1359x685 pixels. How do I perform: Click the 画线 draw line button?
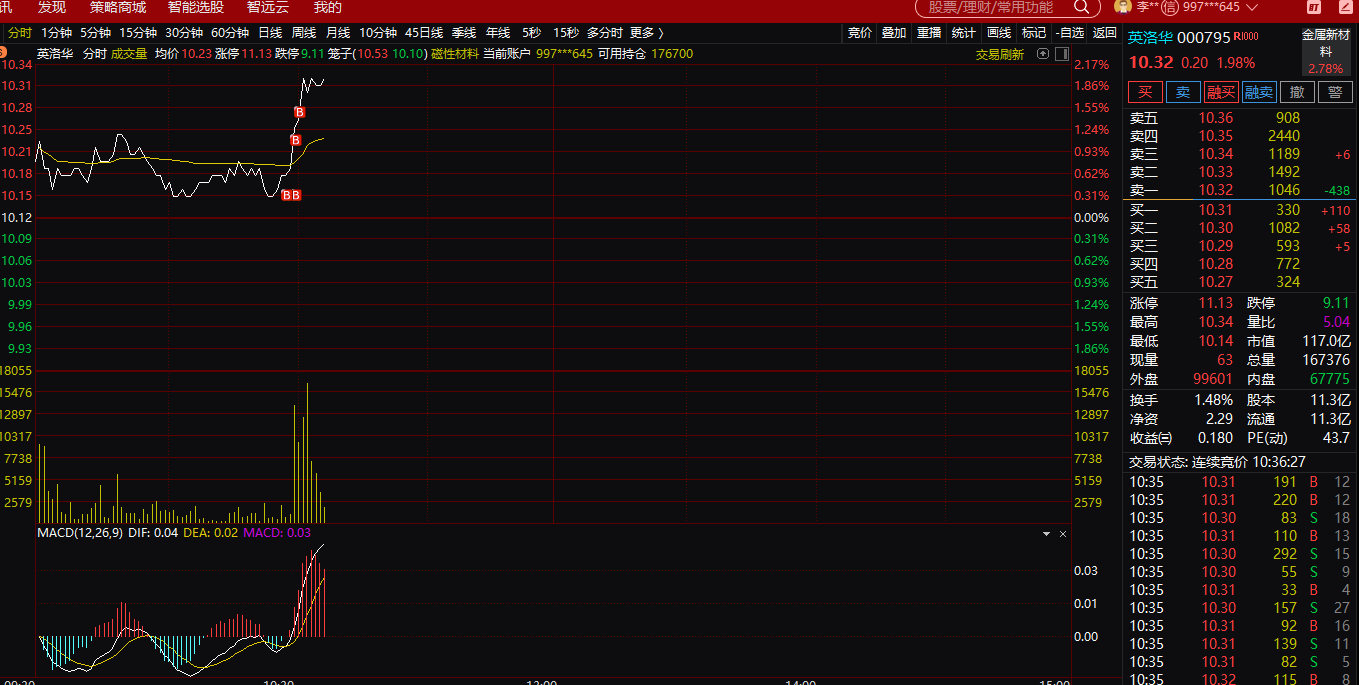pos(999,33)
